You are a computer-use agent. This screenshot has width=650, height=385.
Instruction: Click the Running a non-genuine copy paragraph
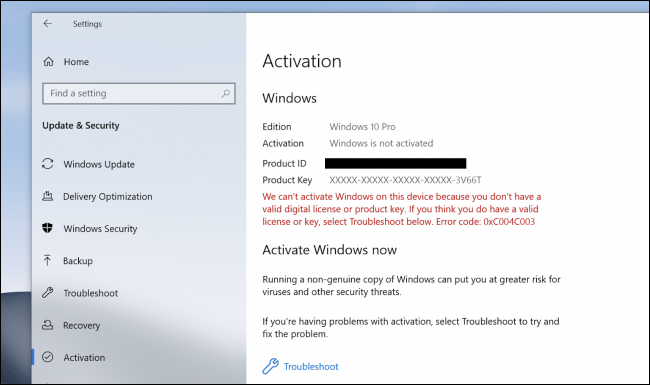(x=411, y=286)
